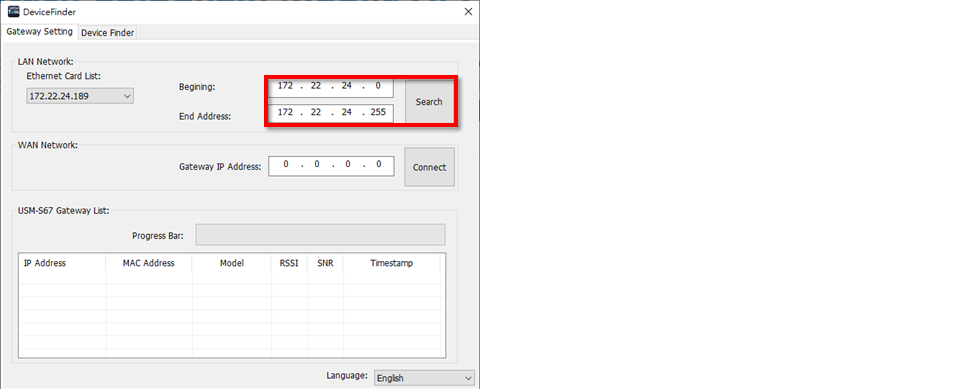Switch to the Device Finder tab
Viewport: 960px width, 389px height.
point(107,32)
